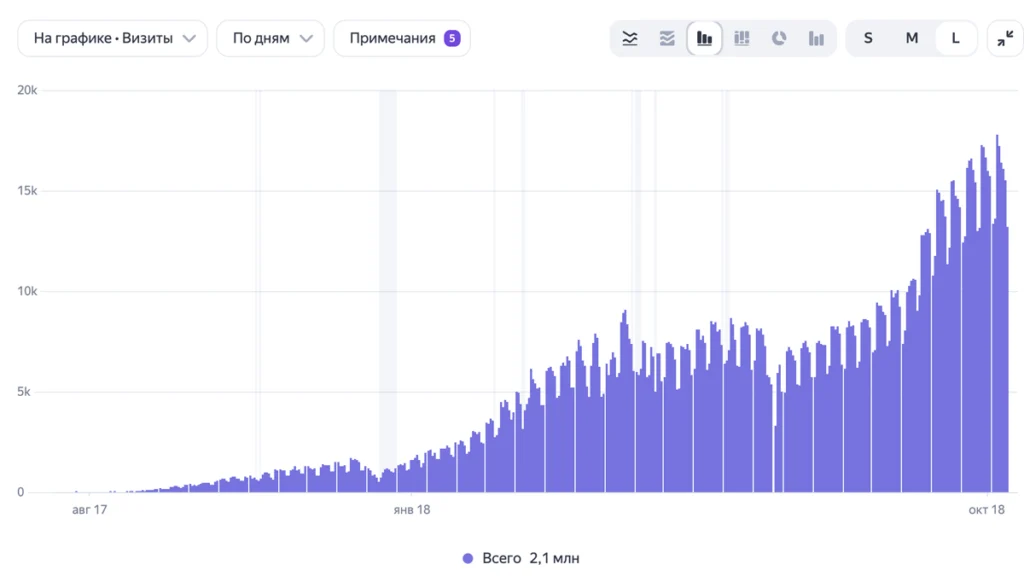Collapse the chart with the arrows icon
1024x576 pixels.
click(1005, 39)
